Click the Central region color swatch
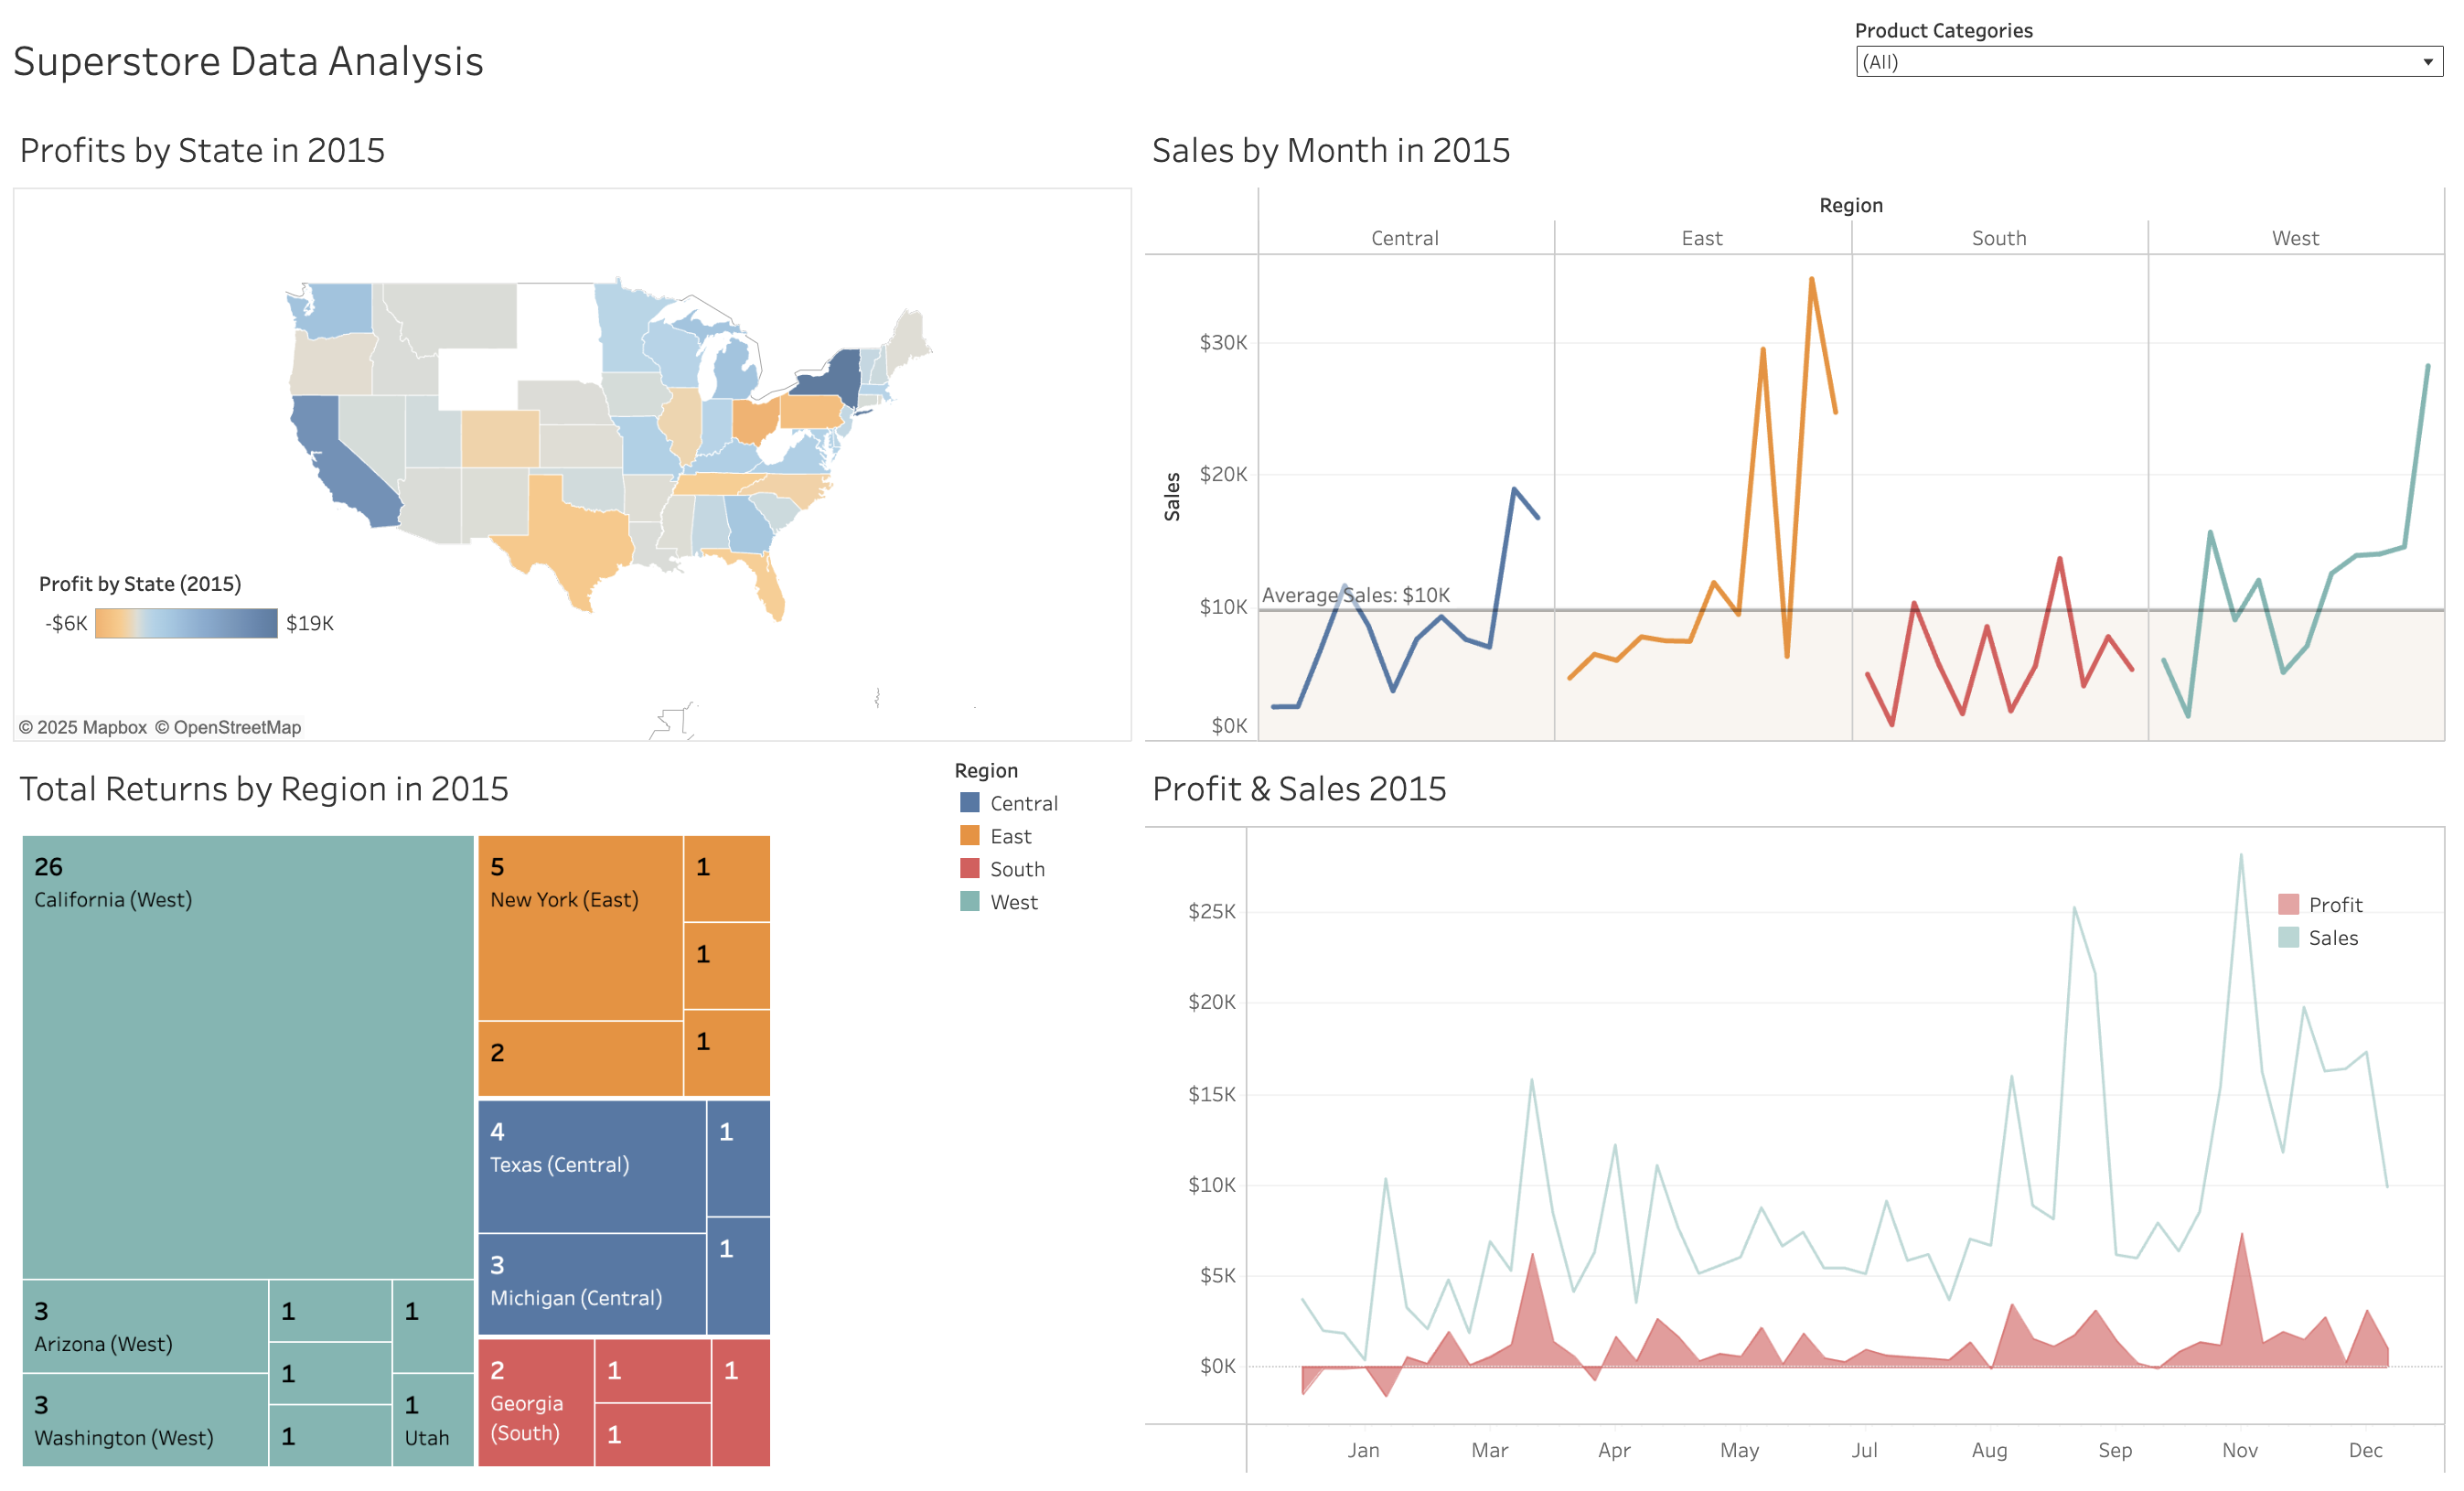2464x1491 pixels. pyautogui.click(x=969, y=803)
